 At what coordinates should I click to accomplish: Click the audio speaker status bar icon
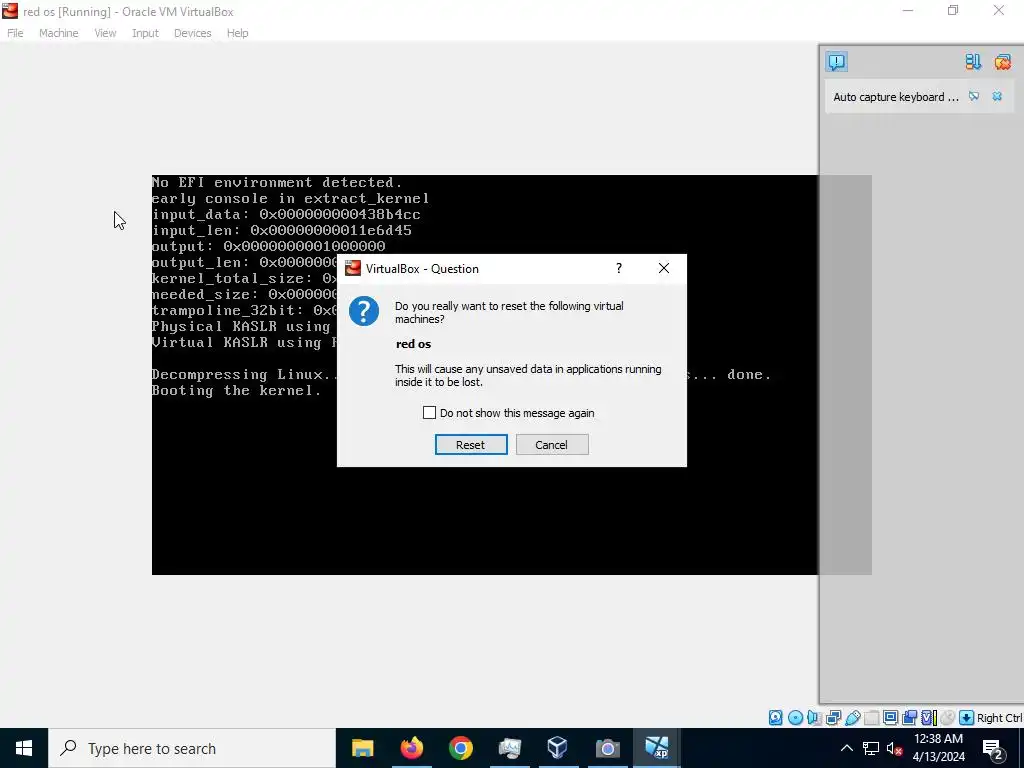pos(814,718)
